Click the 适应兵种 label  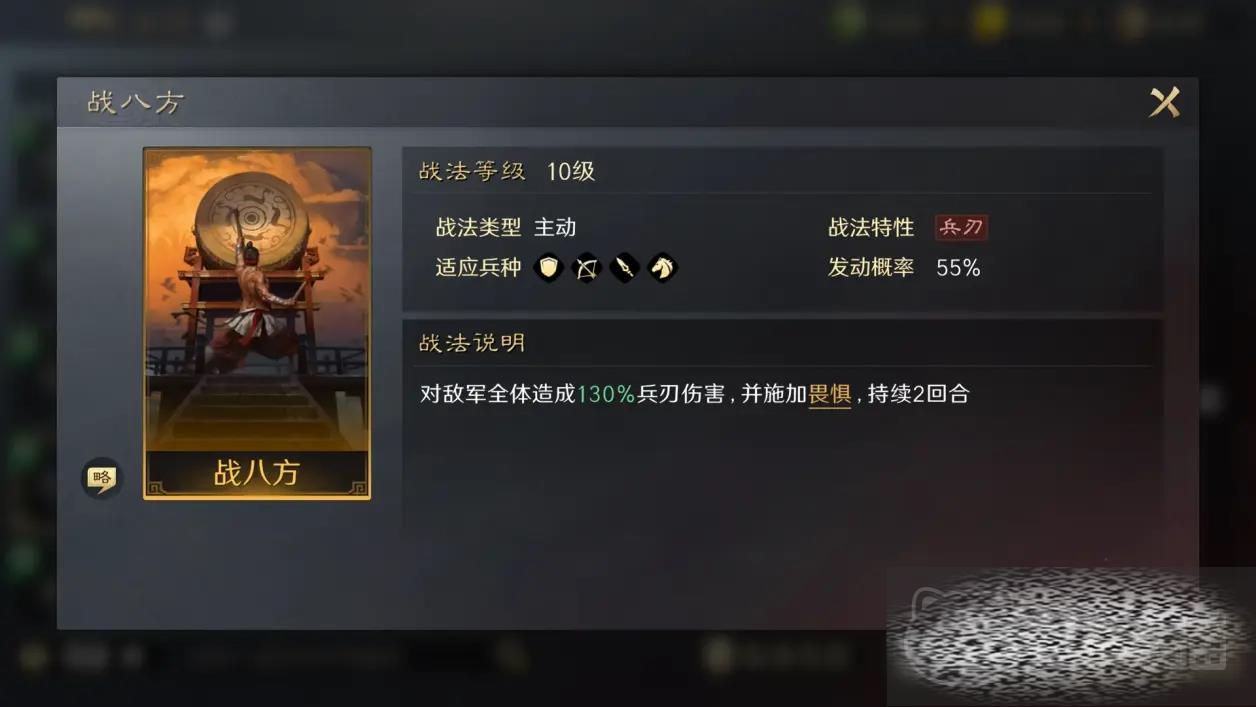tap(478, 267)
